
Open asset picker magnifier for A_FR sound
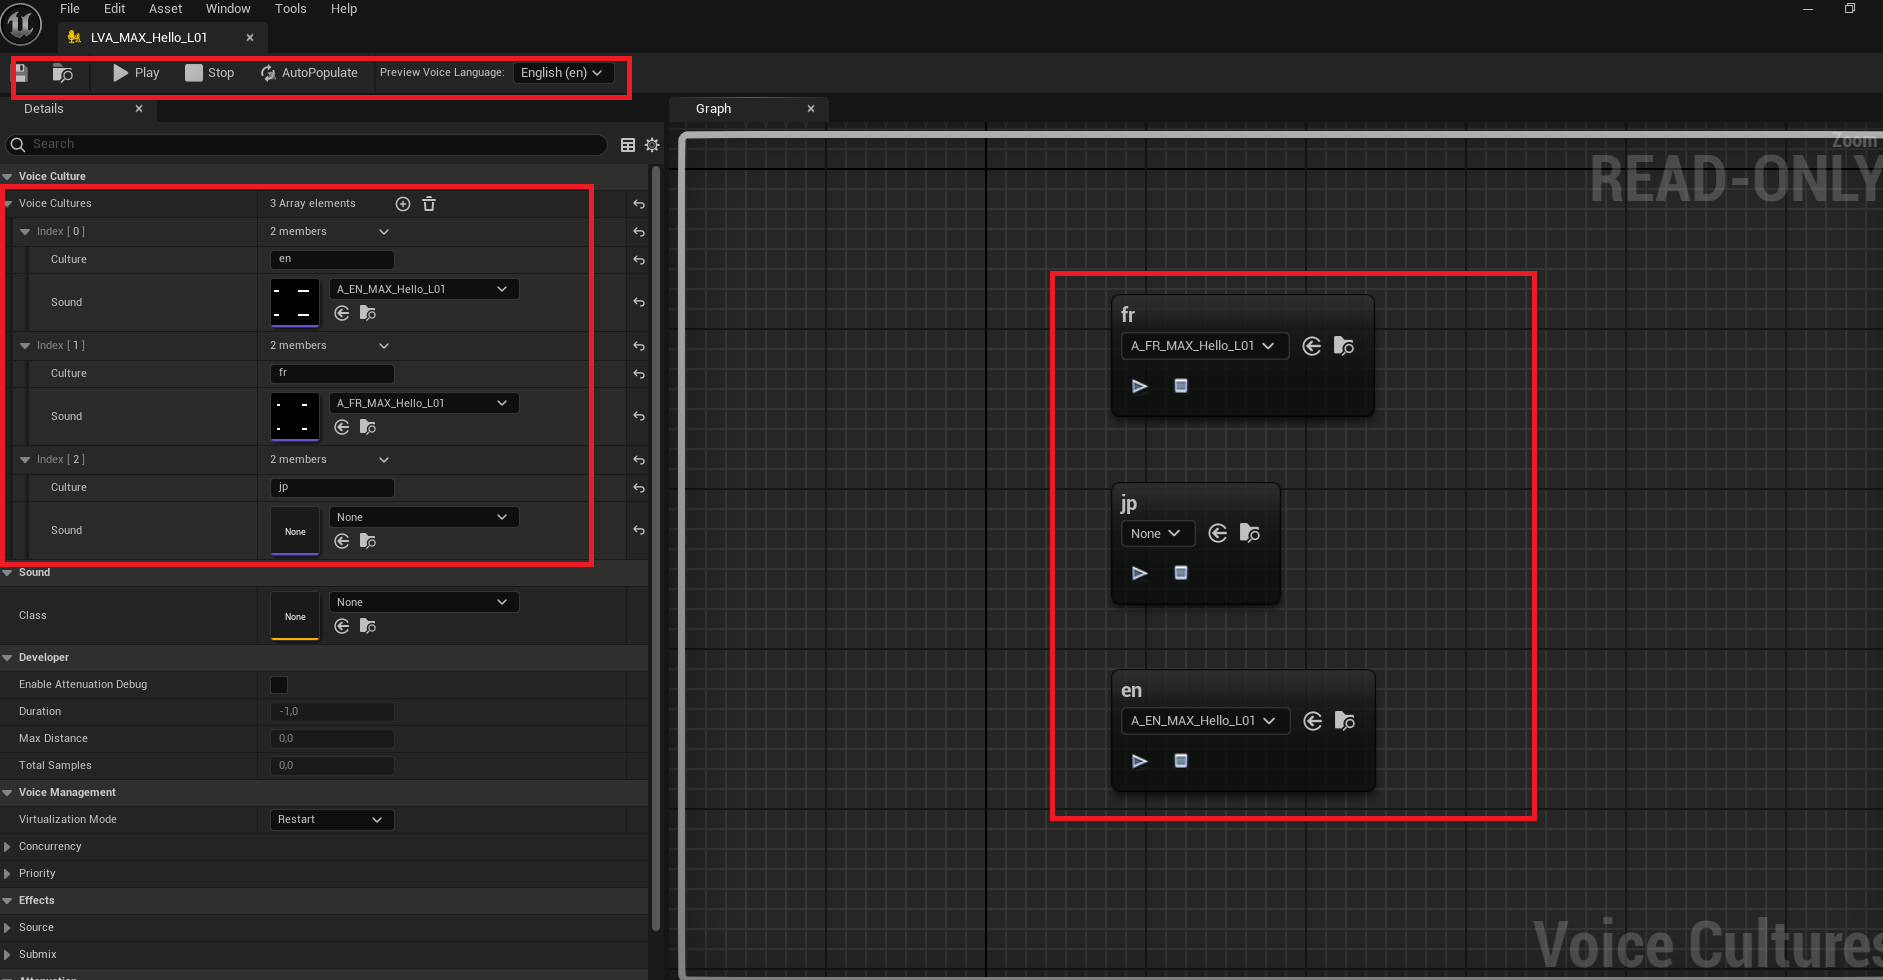(x=367, y=427)
